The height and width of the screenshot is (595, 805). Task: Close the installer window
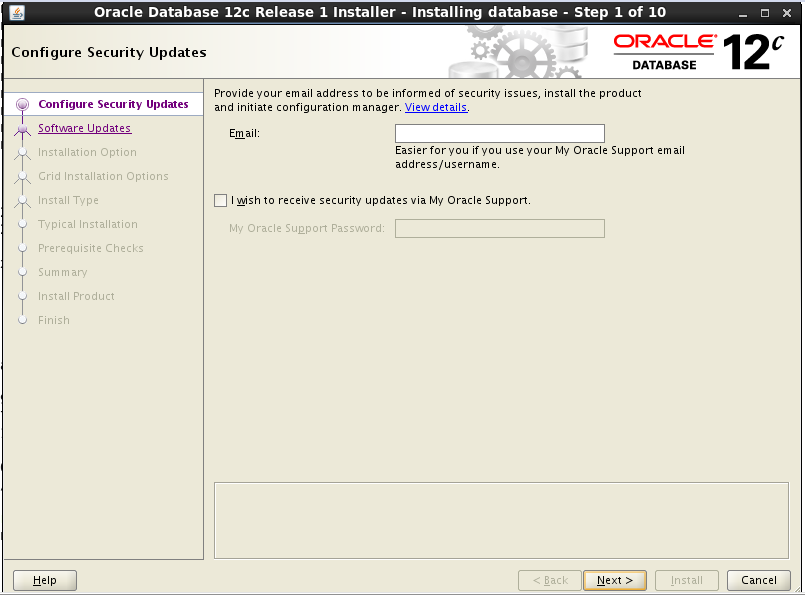[x=787, y=13]
